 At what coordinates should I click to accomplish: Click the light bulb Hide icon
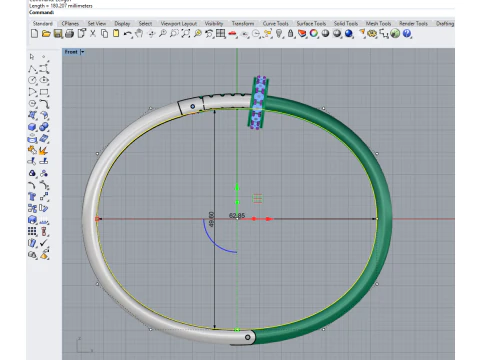pos(279,33)
